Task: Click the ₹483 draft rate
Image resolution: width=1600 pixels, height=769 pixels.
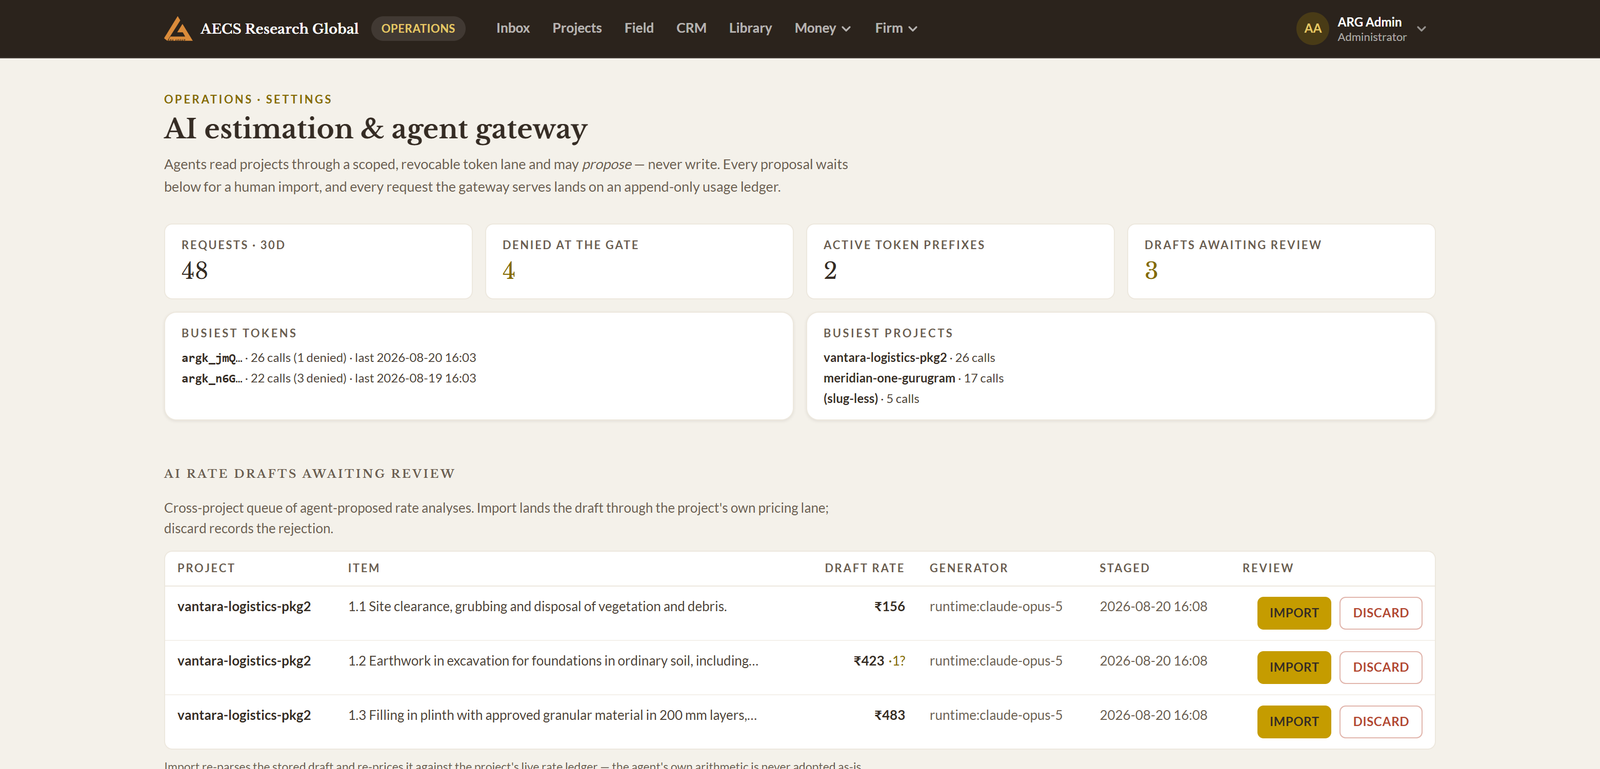Action: tap(889, 715)
